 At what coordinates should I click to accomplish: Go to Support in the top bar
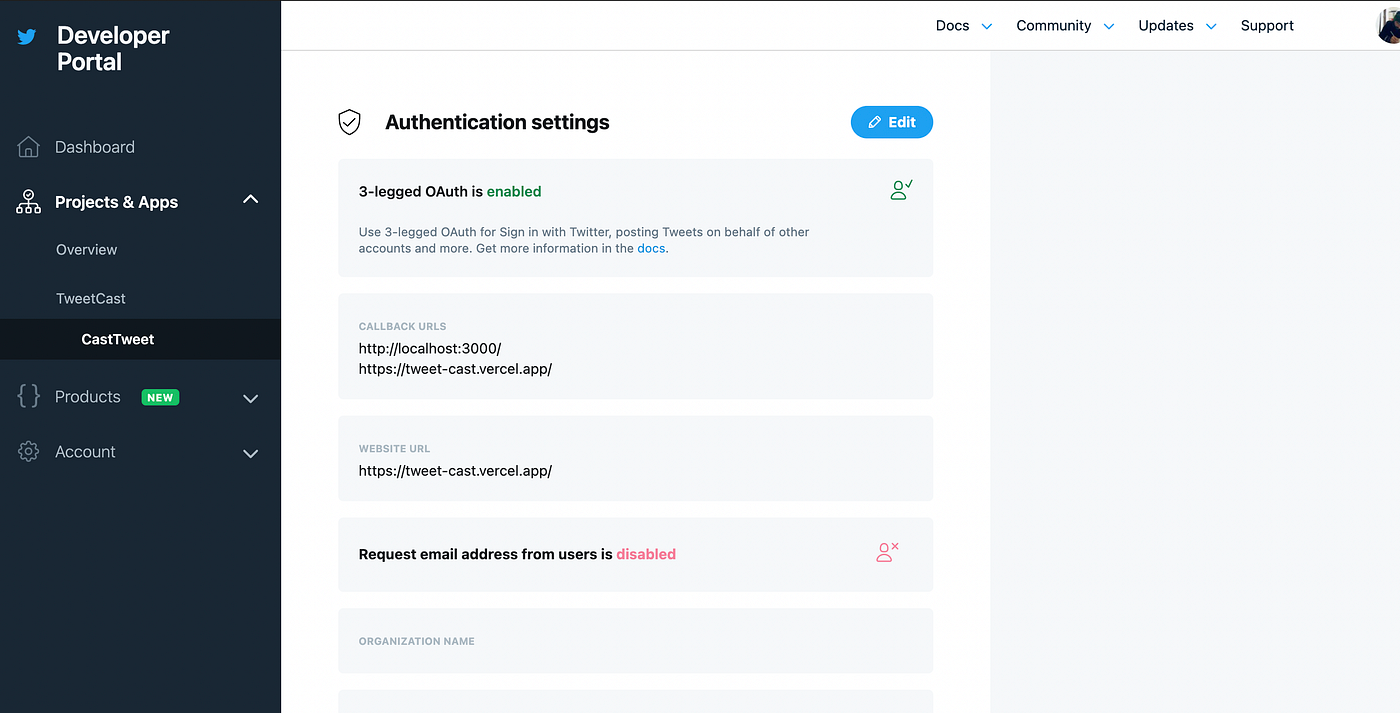1267,25
